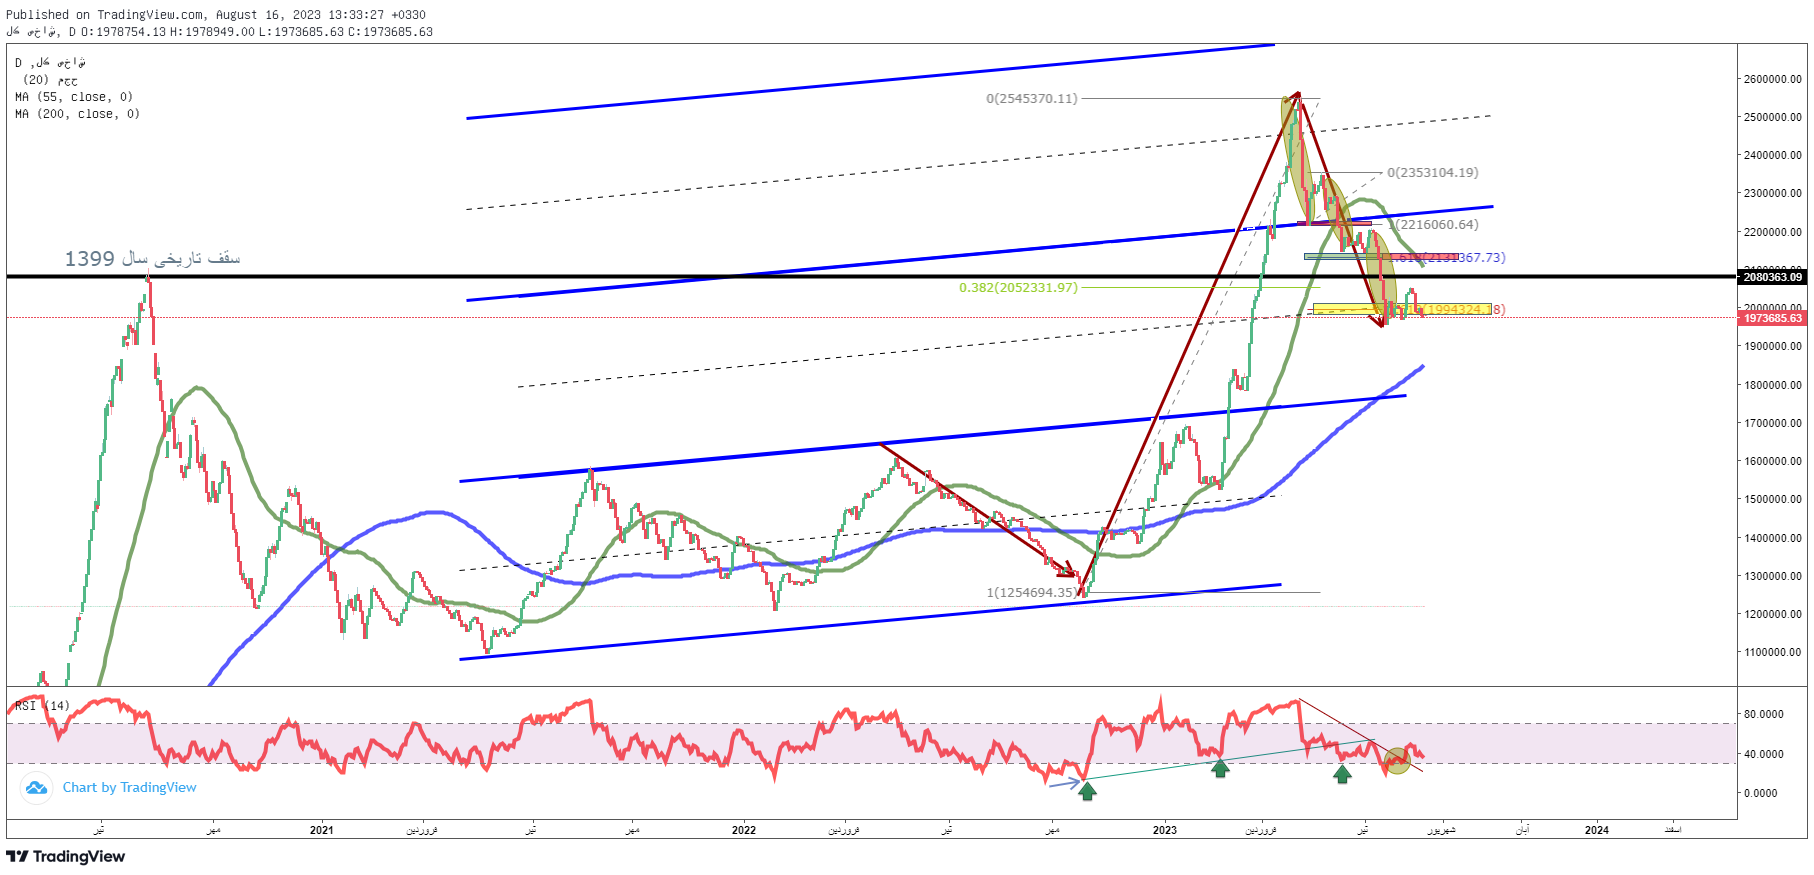The height and width of the screenshot is (875, 1814).
Task: Click the 2600000.00 tick on the price axis
Action: (x=1772, y=79)
